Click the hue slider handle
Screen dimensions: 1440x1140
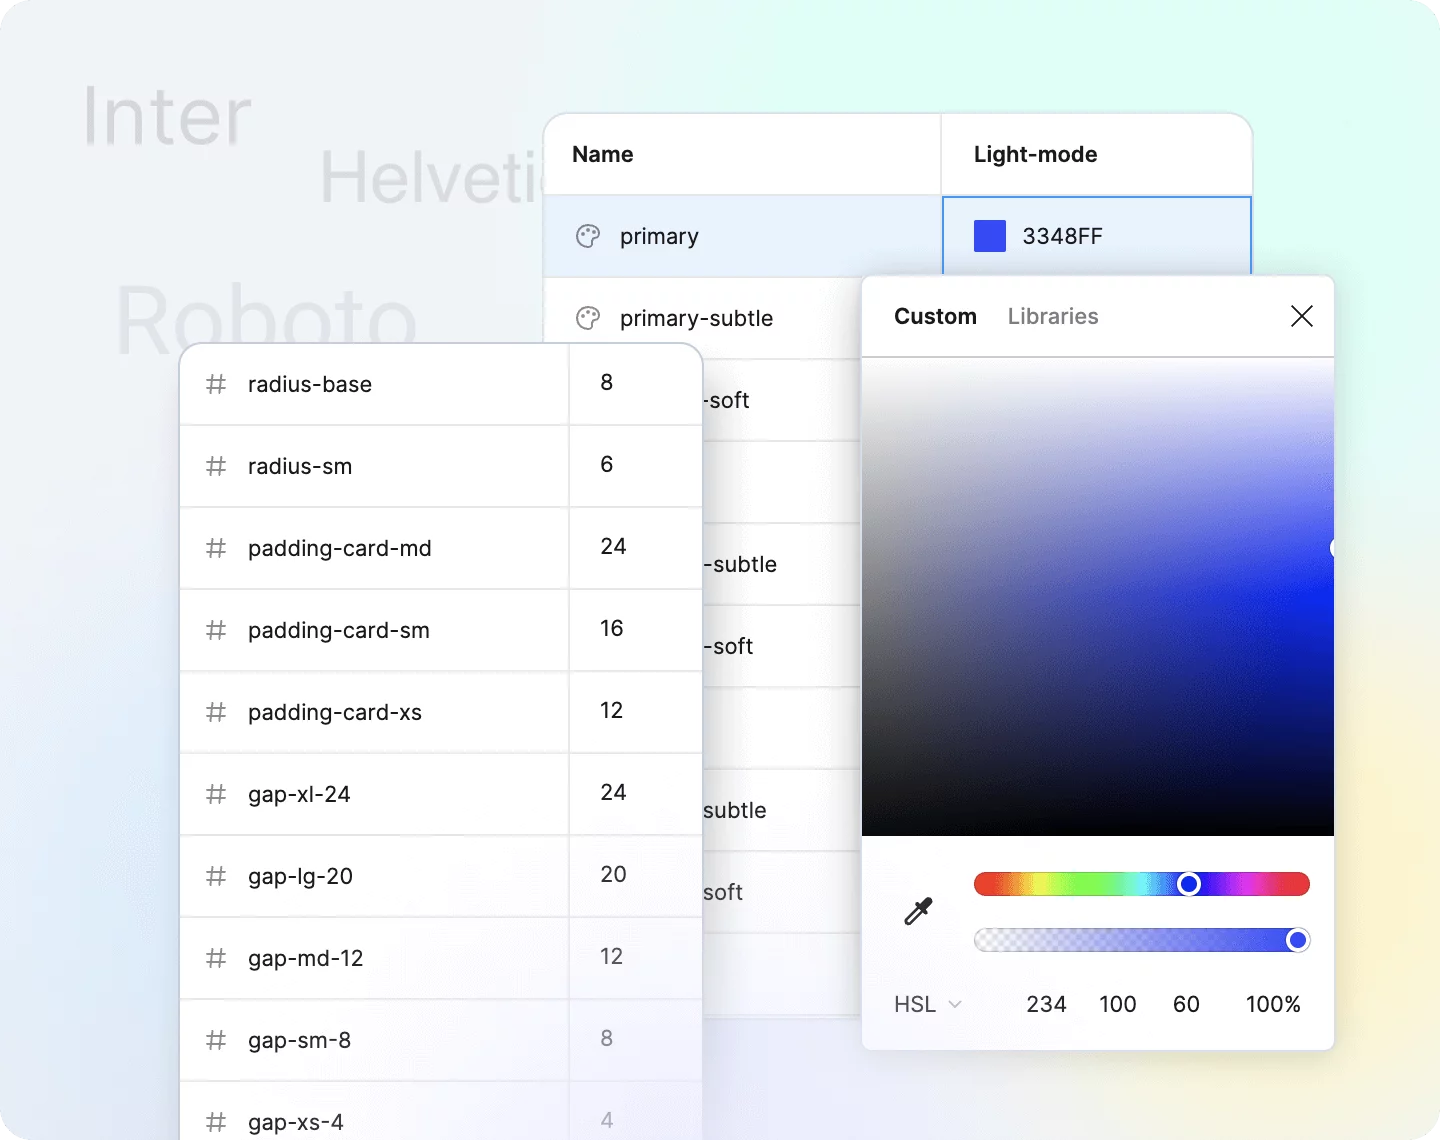click(x=1188, y=884)
